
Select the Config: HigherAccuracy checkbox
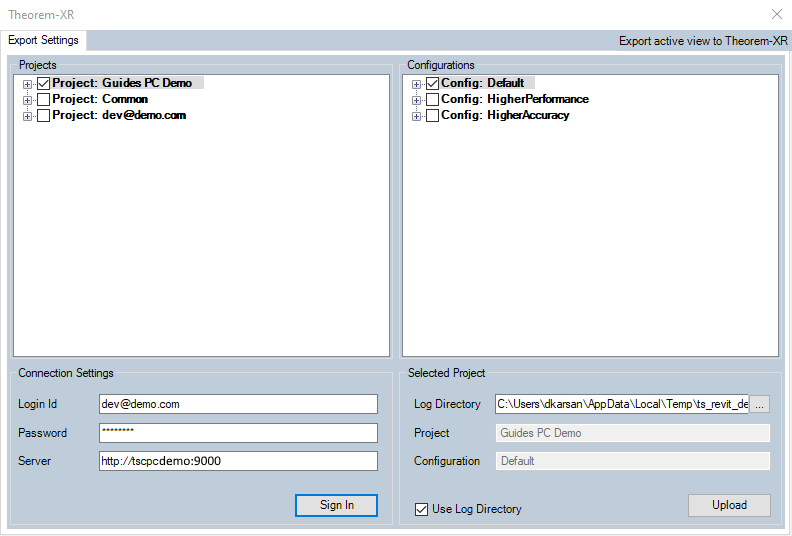tap(432, 116)
